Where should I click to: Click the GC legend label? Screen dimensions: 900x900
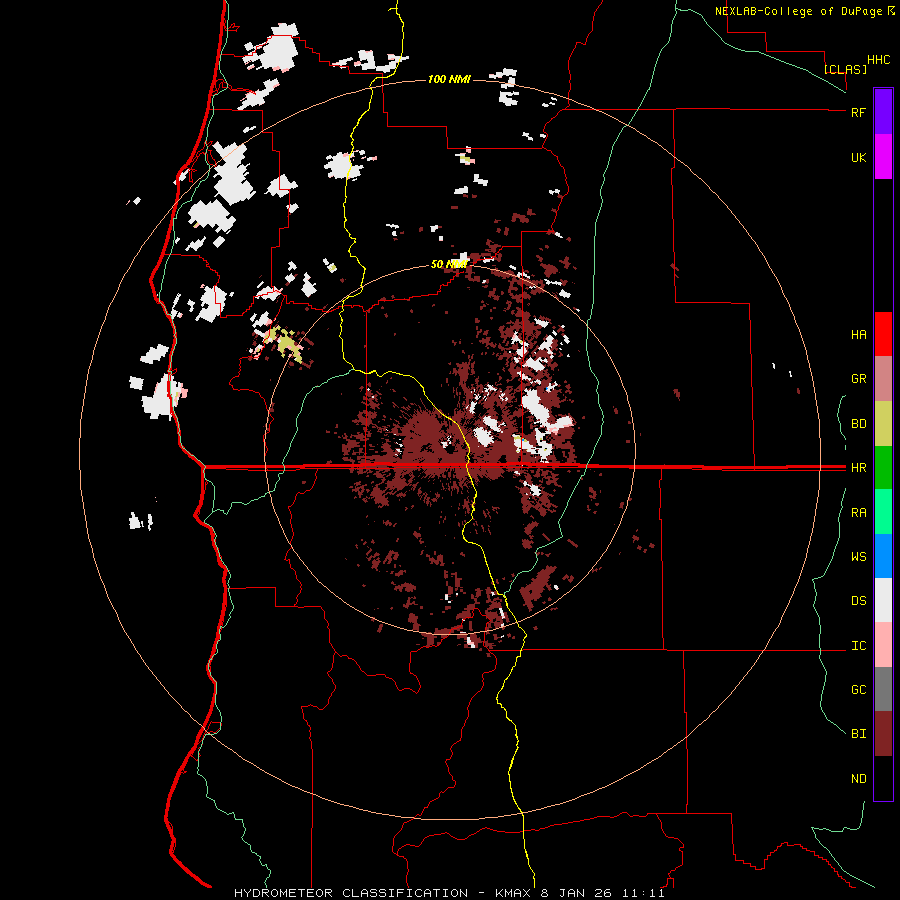point(858,690)
